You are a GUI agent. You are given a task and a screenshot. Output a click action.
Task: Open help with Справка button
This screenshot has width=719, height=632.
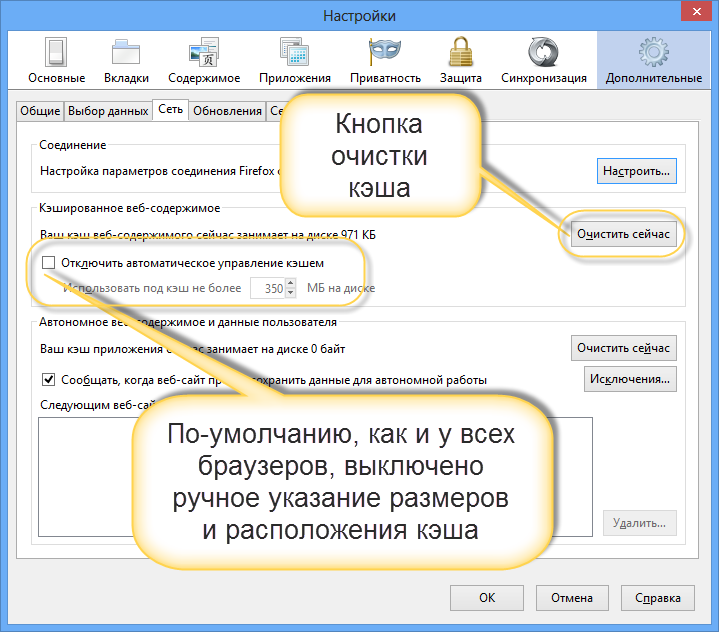(658, 598)
